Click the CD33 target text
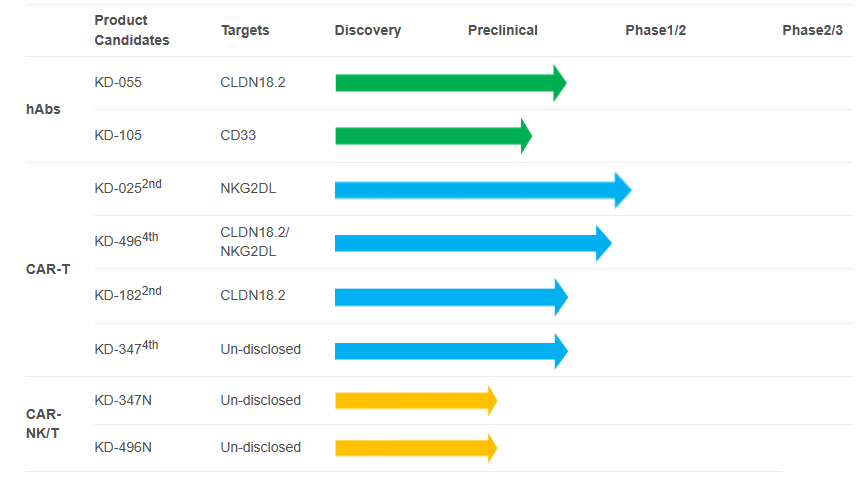This screenshot has height=480, width=858. tap(238, 135)
